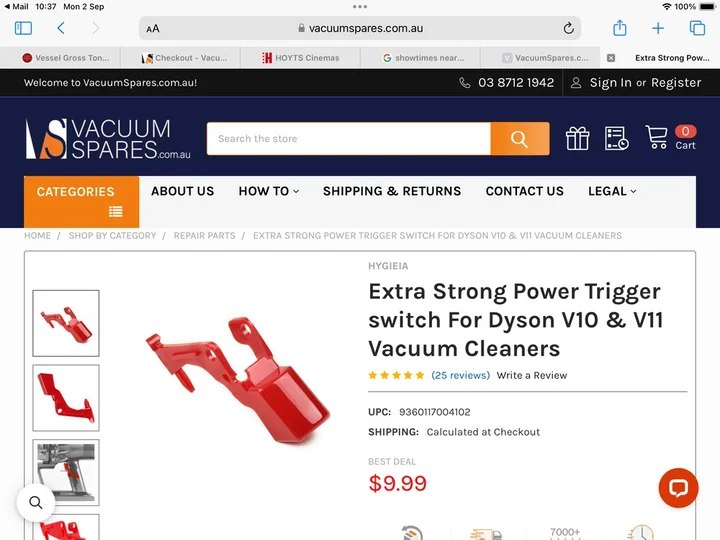Expand the HOW TO dropdown menu
720x540 pixels.
pyautogui.click(x=269, y=191)
